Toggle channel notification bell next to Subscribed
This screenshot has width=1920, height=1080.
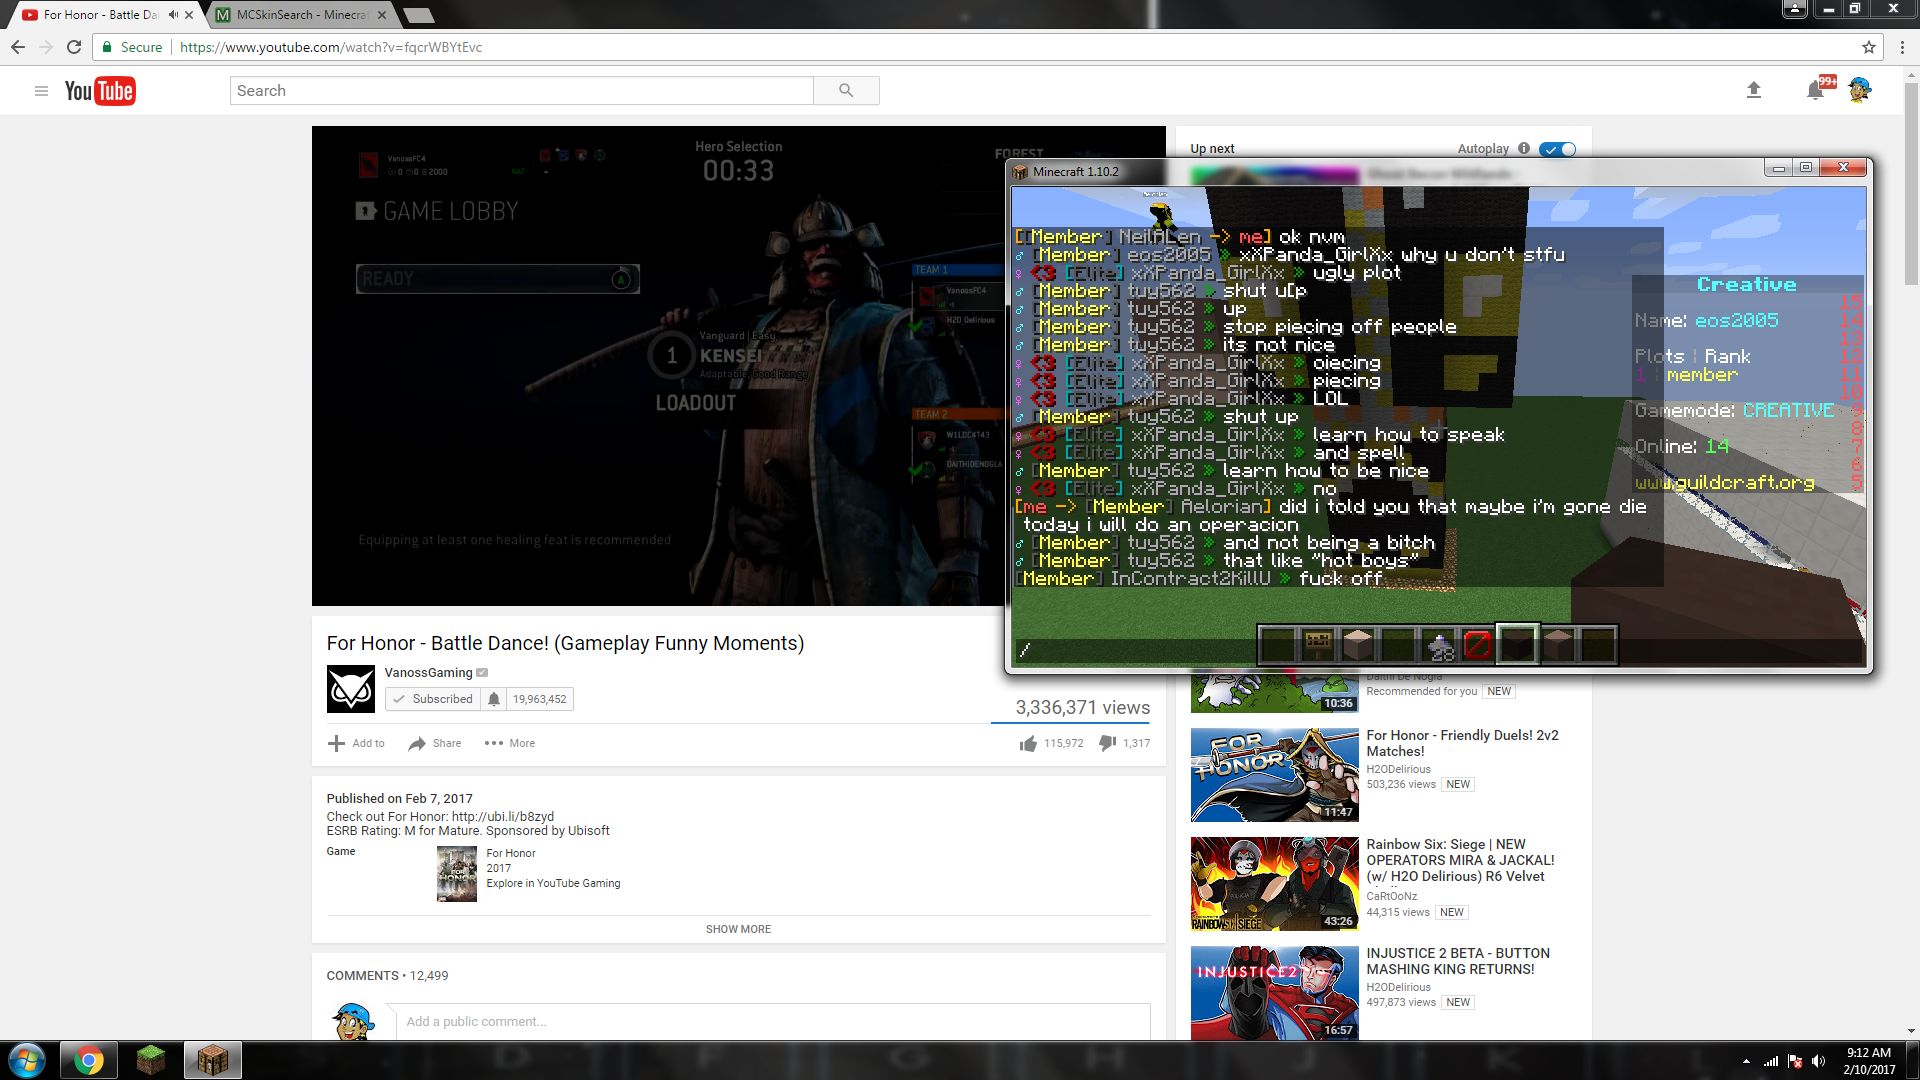tap(493, 699)
